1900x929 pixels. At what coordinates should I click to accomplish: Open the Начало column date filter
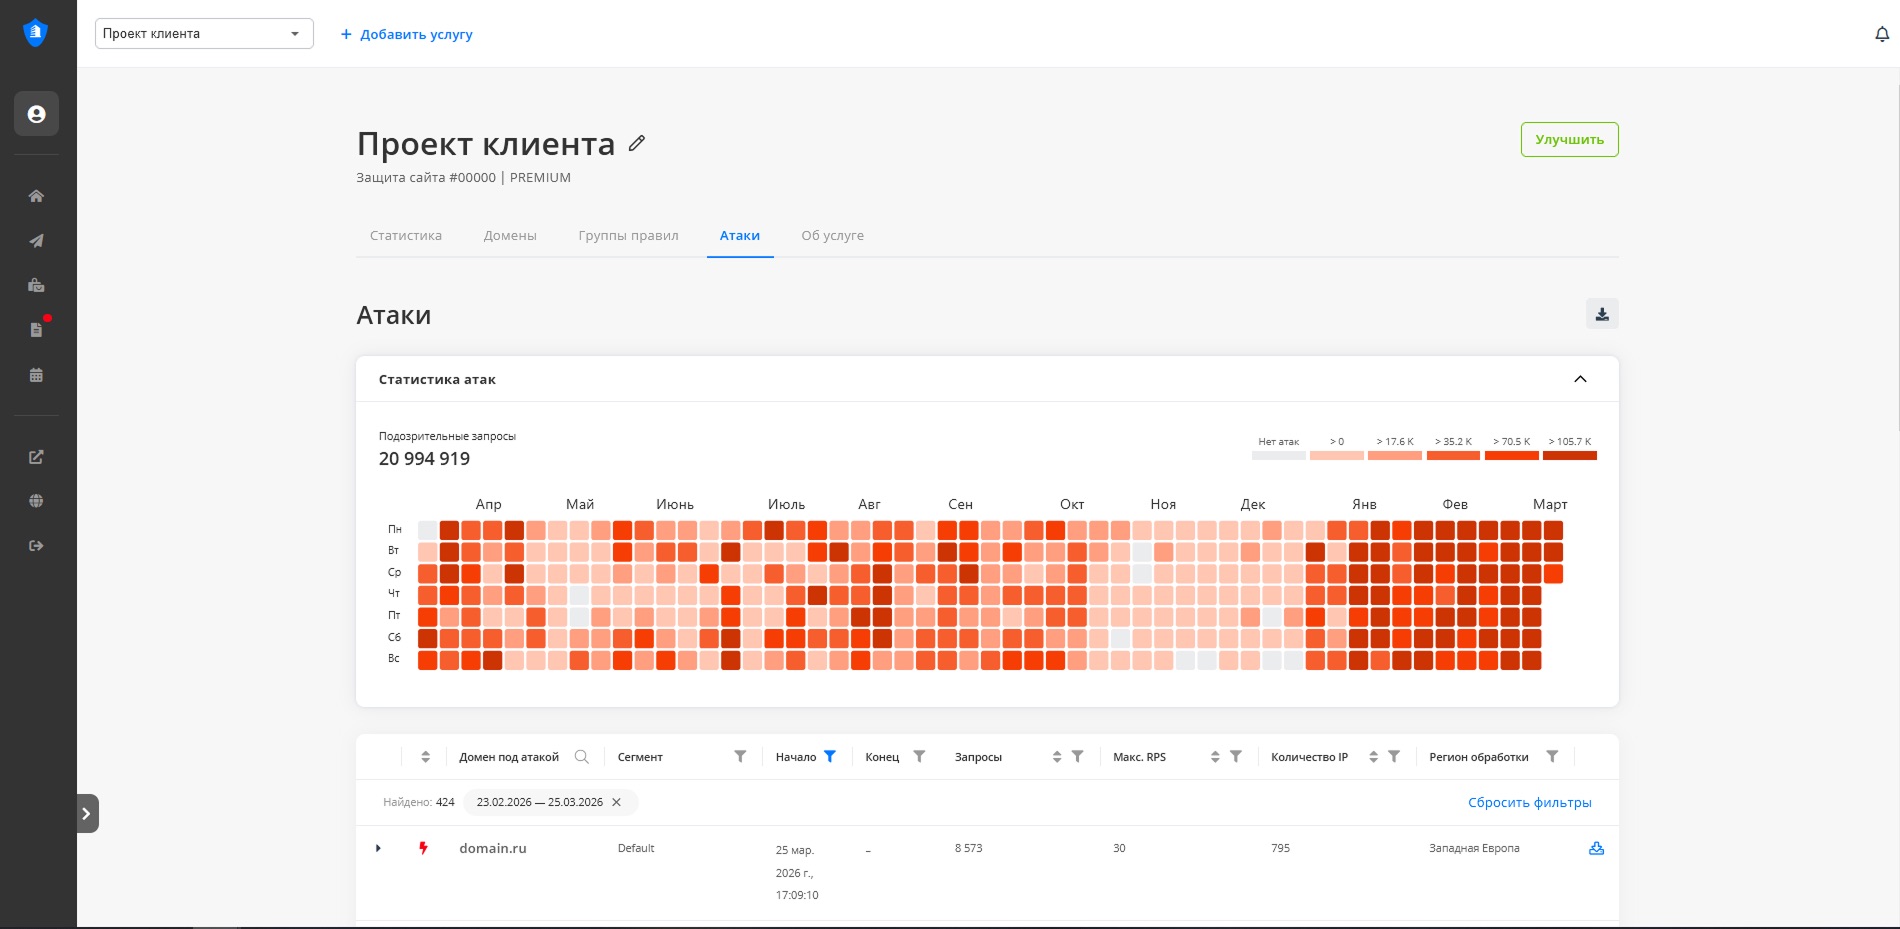(829, 757)
